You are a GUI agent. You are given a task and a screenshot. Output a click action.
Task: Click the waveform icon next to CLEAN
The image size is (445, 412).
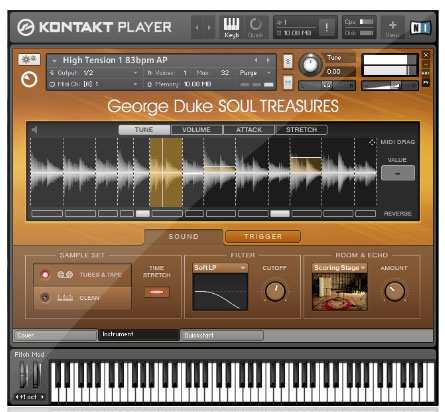(65, 297)
